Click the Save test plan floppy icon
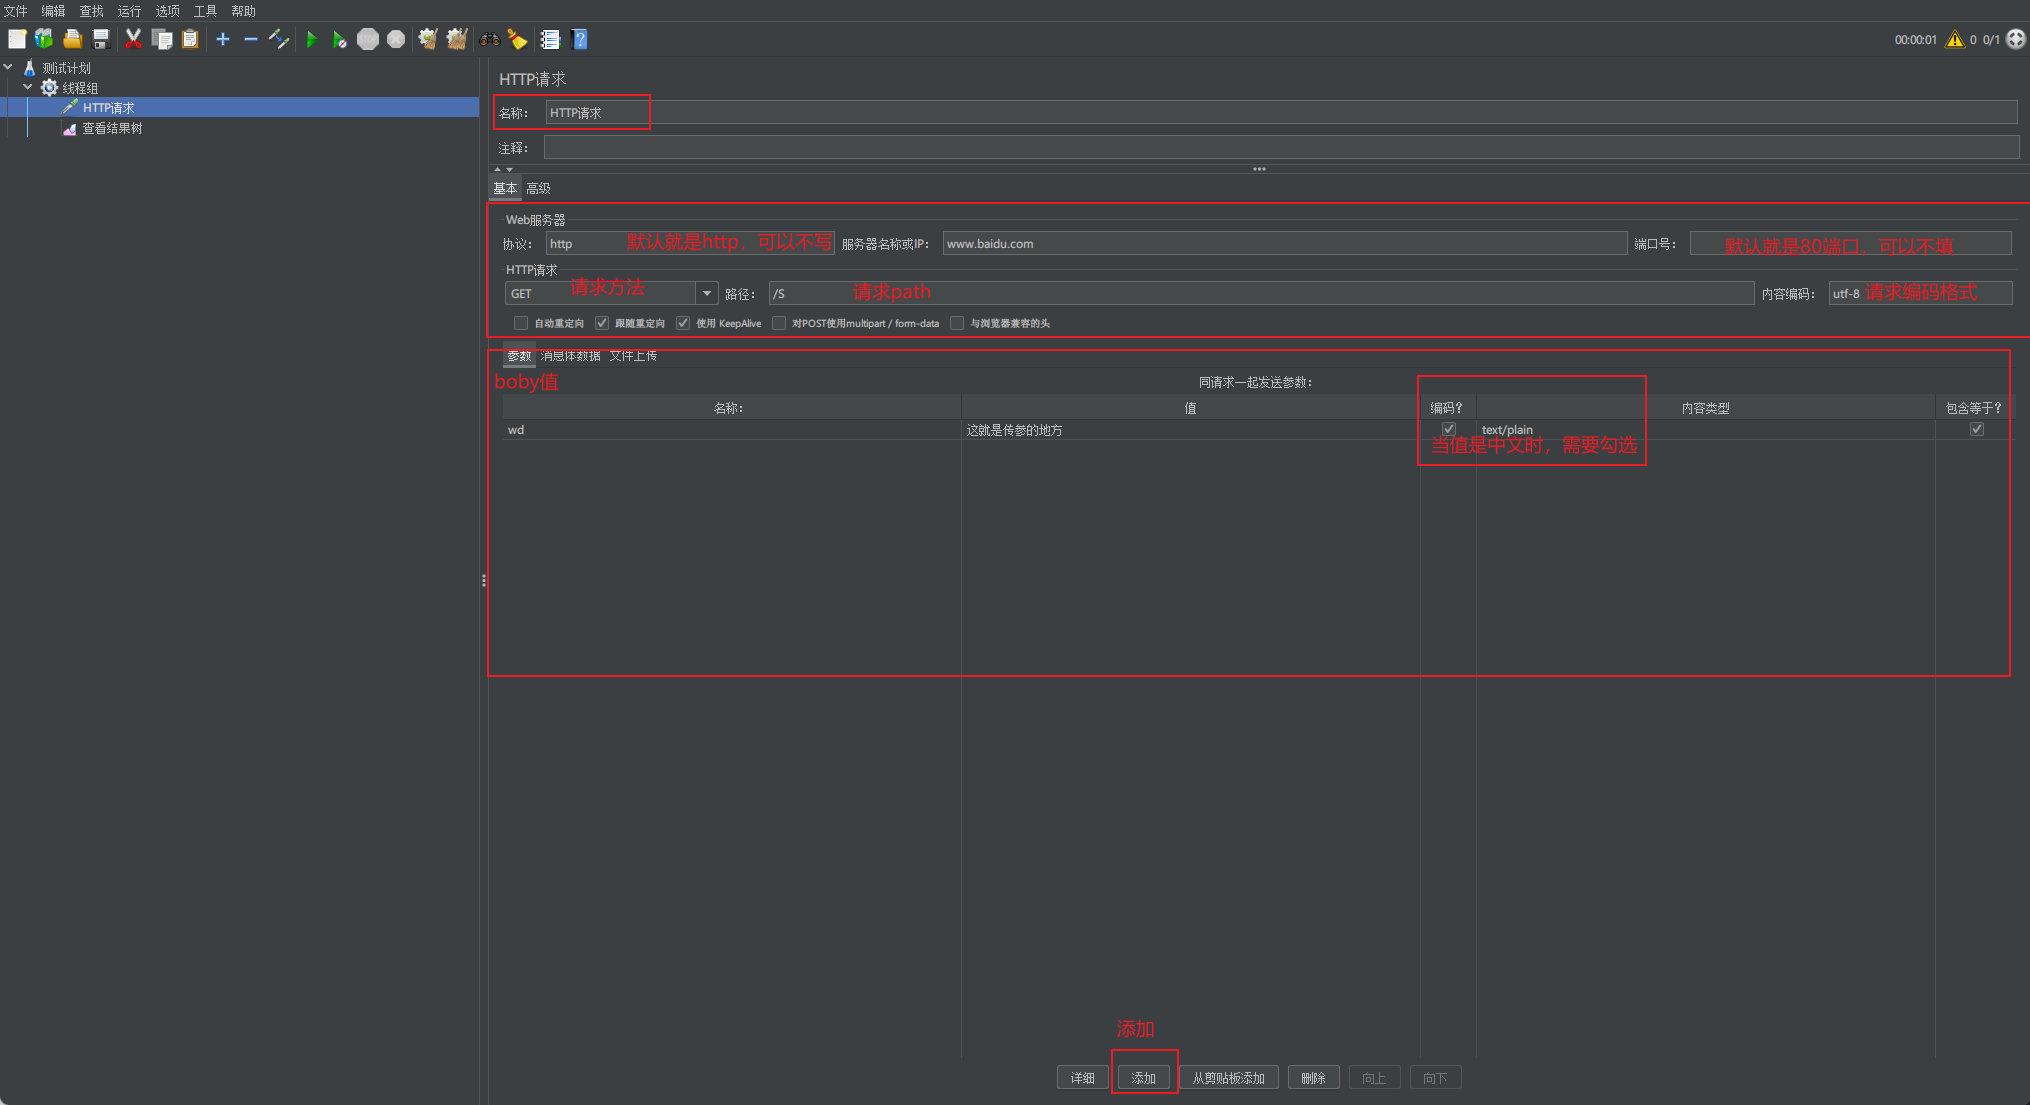The height and width of the screenshot is (1105, 2030). point(101,39)
